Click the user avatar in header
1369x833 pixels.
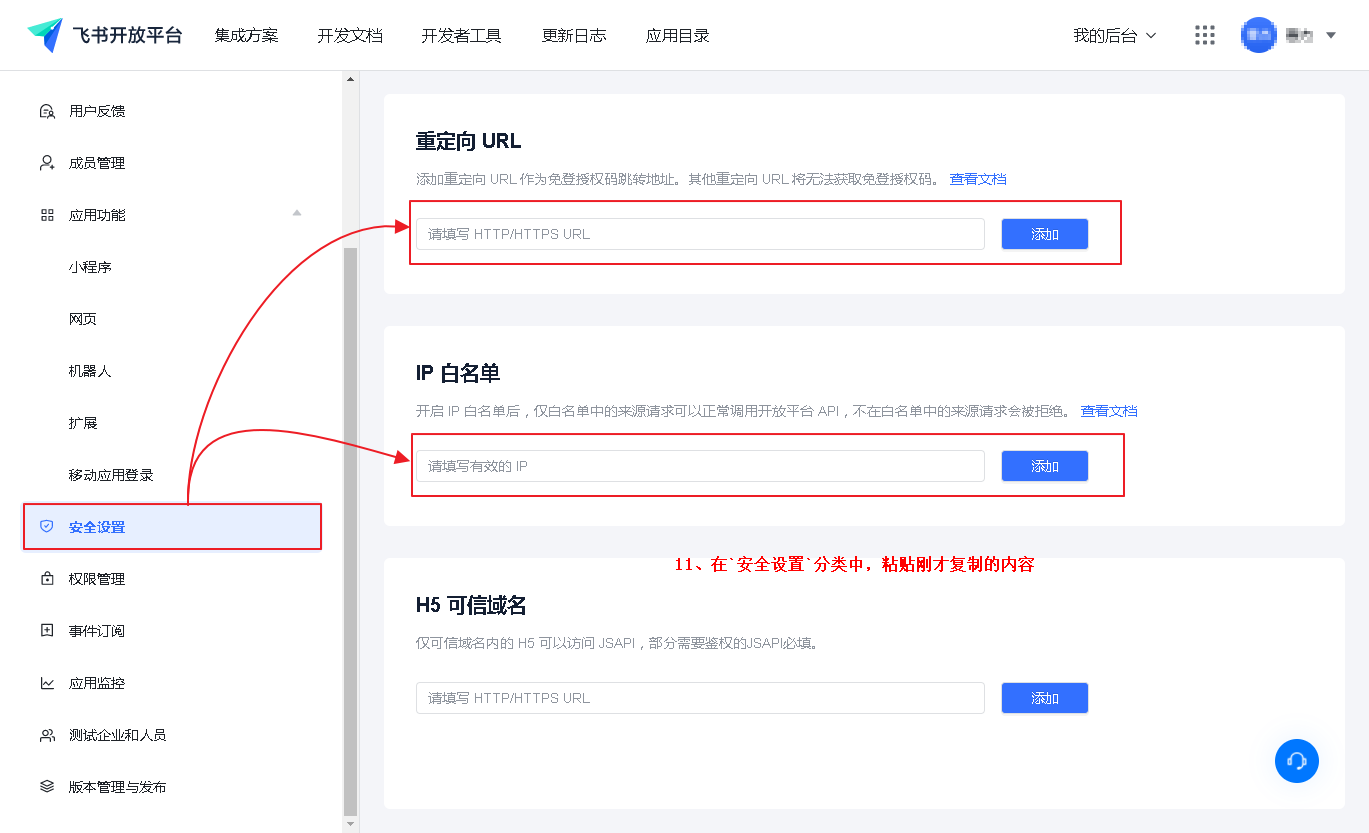point(1258,35)
